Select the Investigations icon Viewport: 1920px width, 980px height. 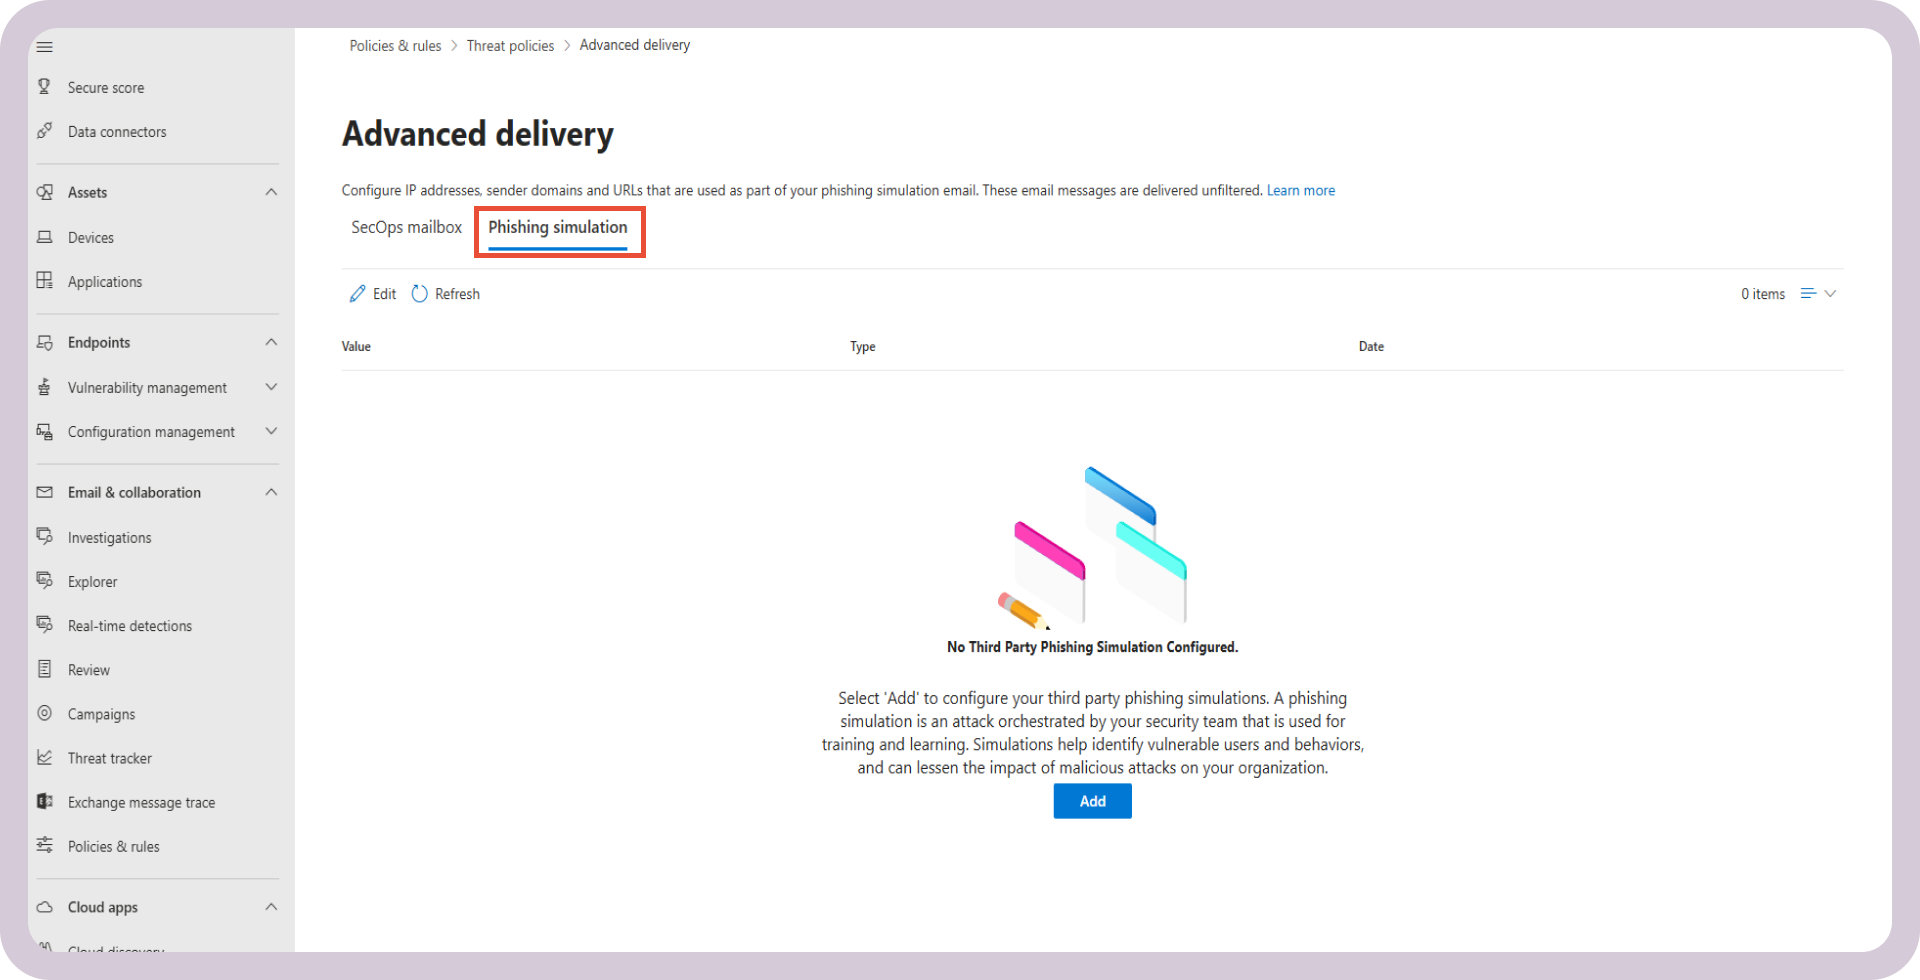[x=45, y=537]
